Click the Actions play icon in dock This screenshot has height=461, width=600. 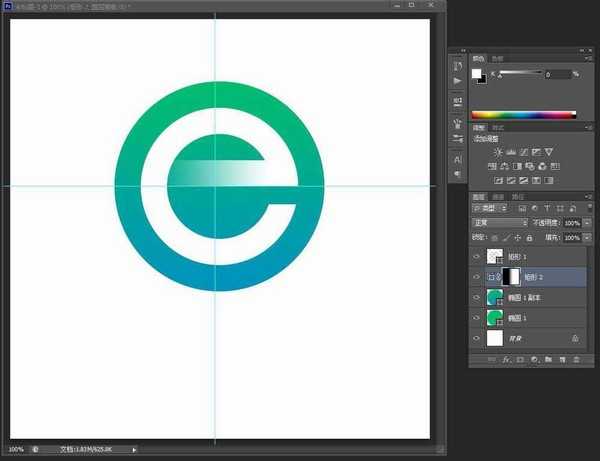coord(458,80)
